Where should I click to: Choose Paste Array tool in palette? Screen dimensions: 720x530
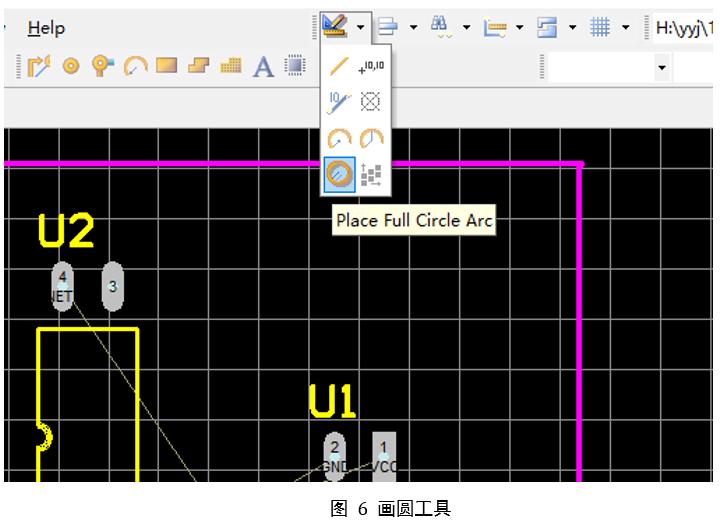(x=371, y=175)
